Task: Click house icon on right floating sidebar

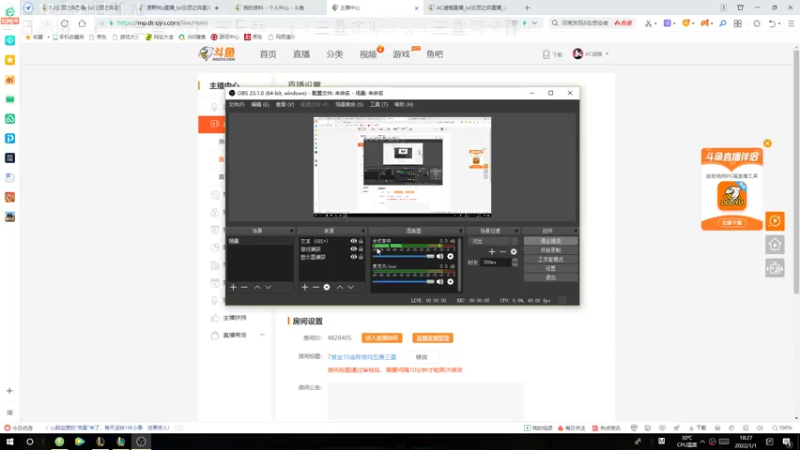Action: [774, 245]
